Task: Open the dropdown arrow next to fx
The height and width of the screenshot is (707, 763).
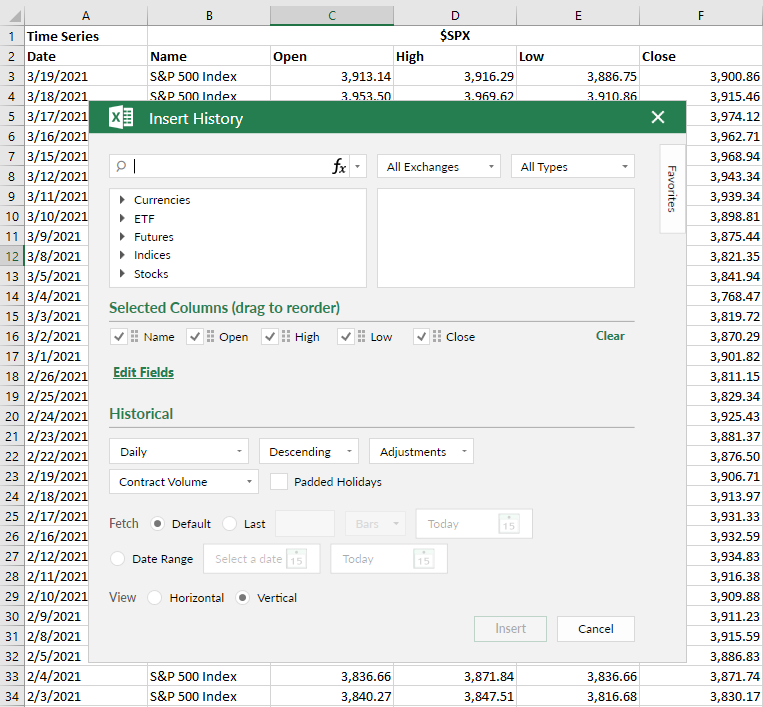Action: (358, 166)
